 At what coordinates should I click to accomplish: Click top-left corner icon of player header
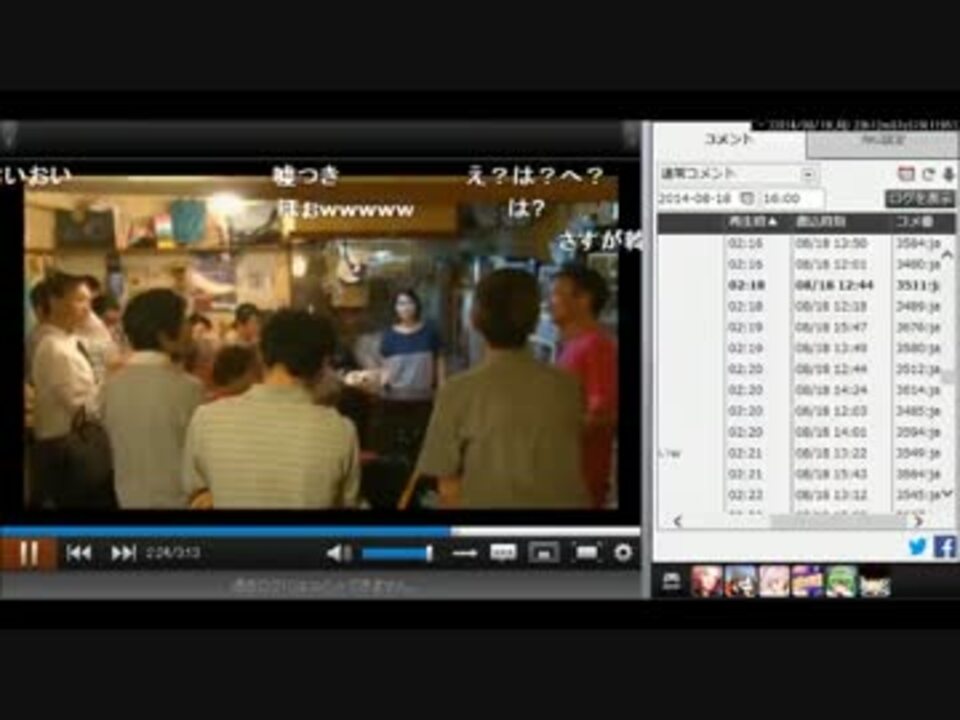point(9,135)
